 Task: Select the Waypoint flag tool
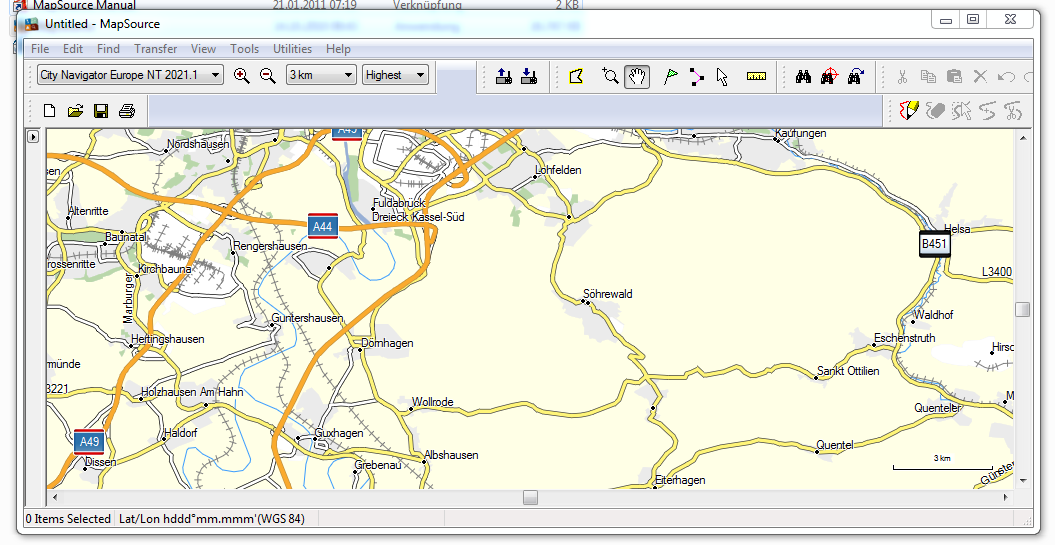click(x=670, y=76)
